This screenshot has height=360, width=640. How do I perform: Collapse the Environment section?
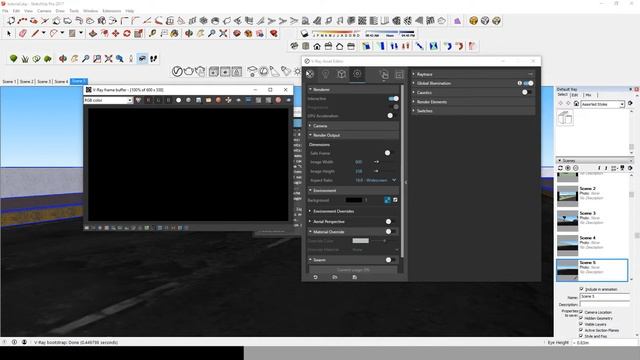click(x=353, y=190)
